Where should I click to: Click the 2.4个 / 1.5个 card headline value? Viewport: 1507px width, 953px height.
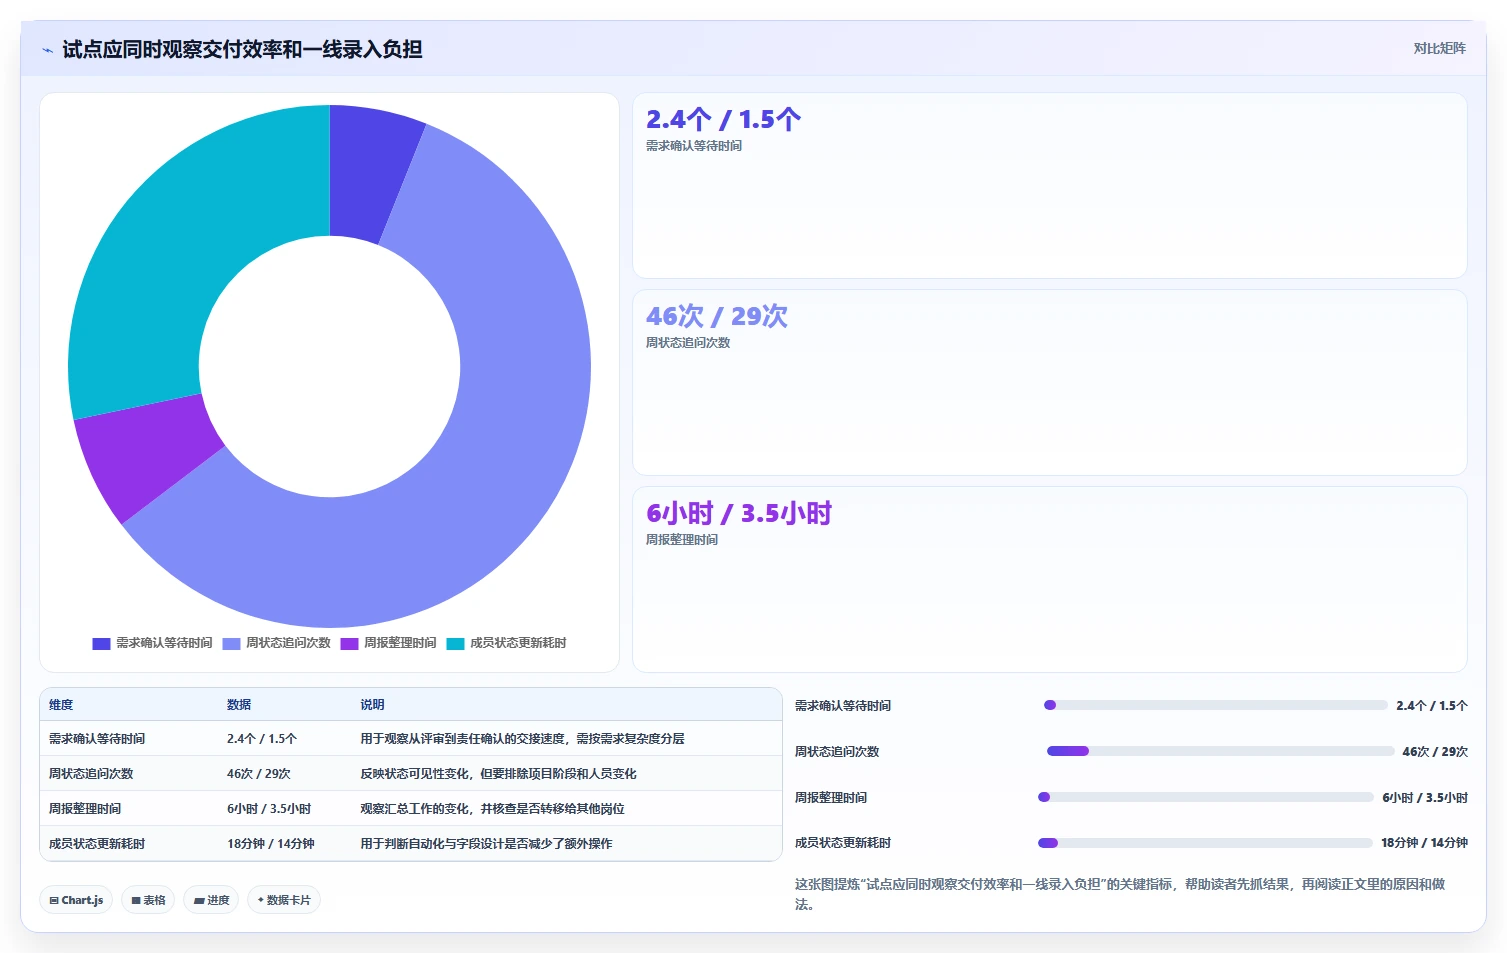(x=723, y=120)
